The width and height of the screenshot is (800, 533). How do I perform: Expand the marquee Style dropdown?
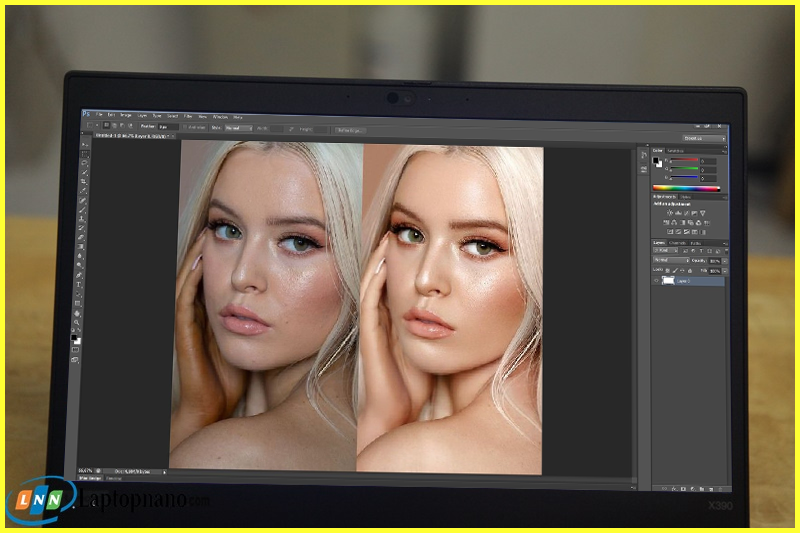pos(238,129)
